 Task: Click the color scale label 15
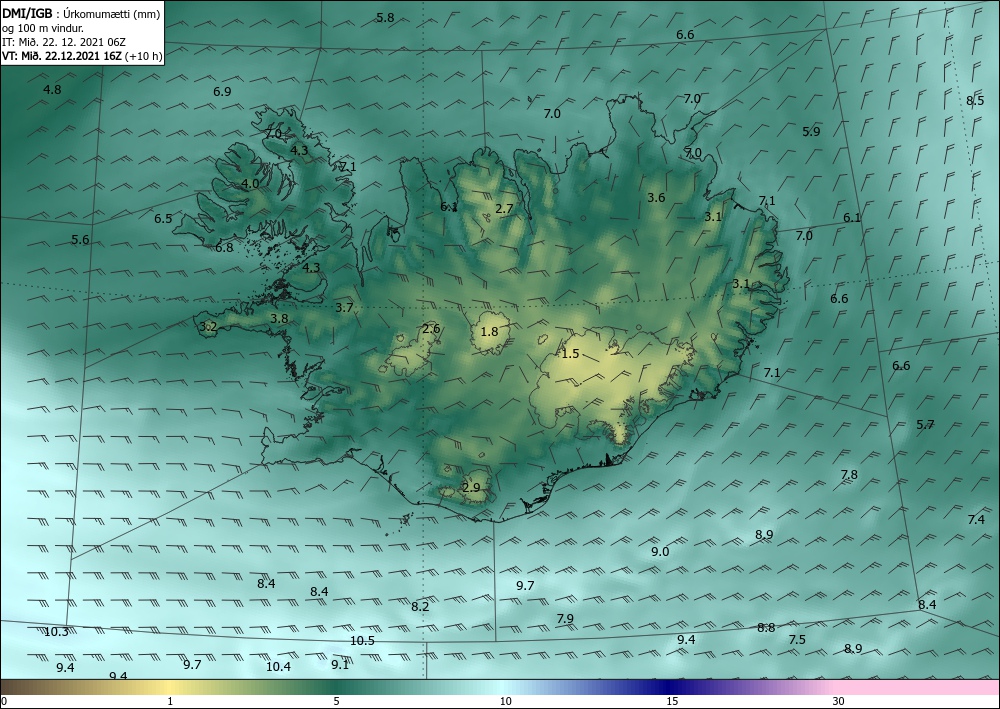pos(672,702)
